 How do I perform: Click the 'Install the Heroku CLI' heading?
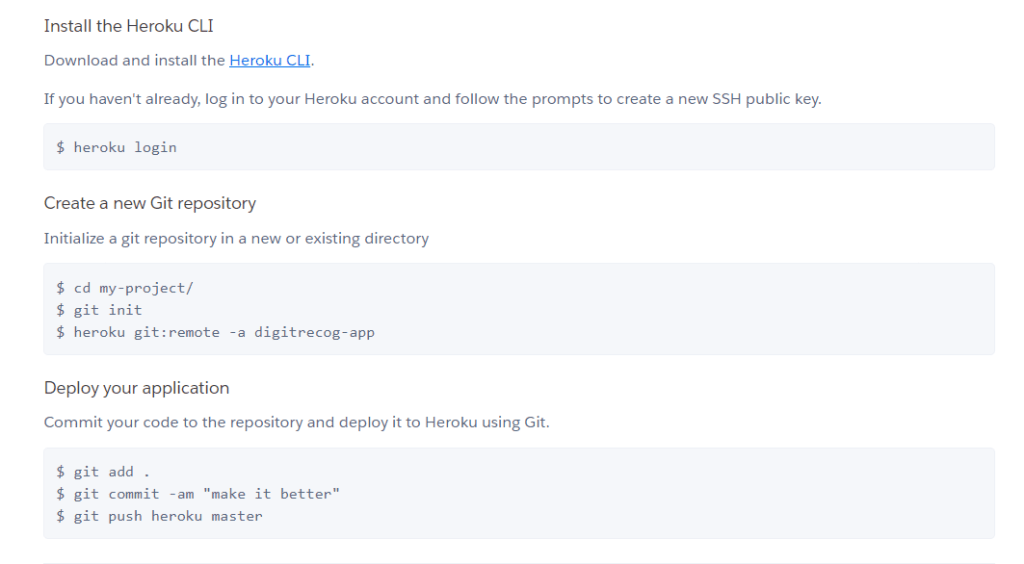pos(128,26)
